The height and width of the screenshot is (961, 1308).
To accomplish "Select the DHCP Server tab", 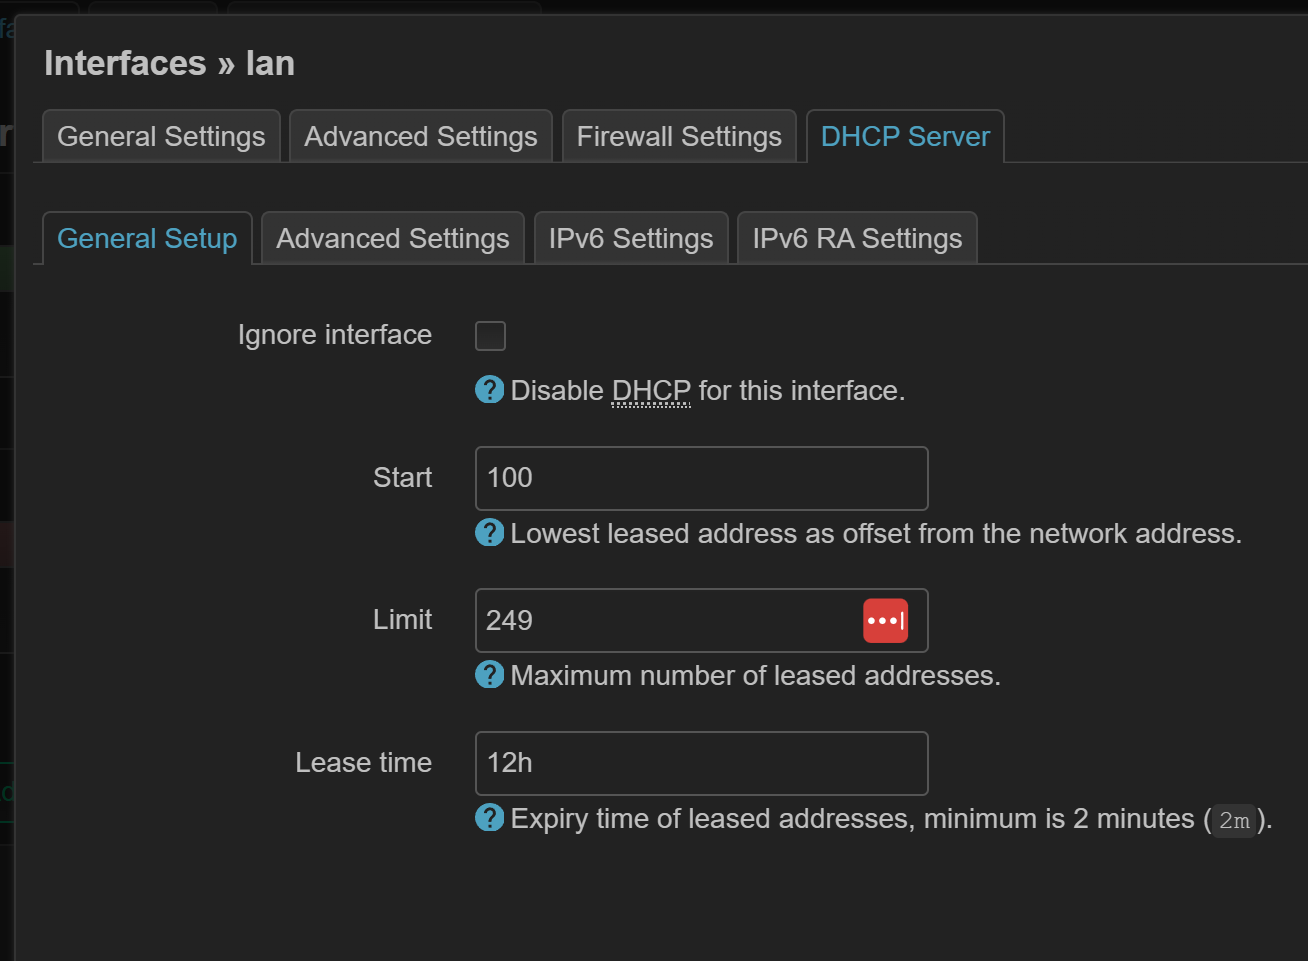I will pos(905,136).
